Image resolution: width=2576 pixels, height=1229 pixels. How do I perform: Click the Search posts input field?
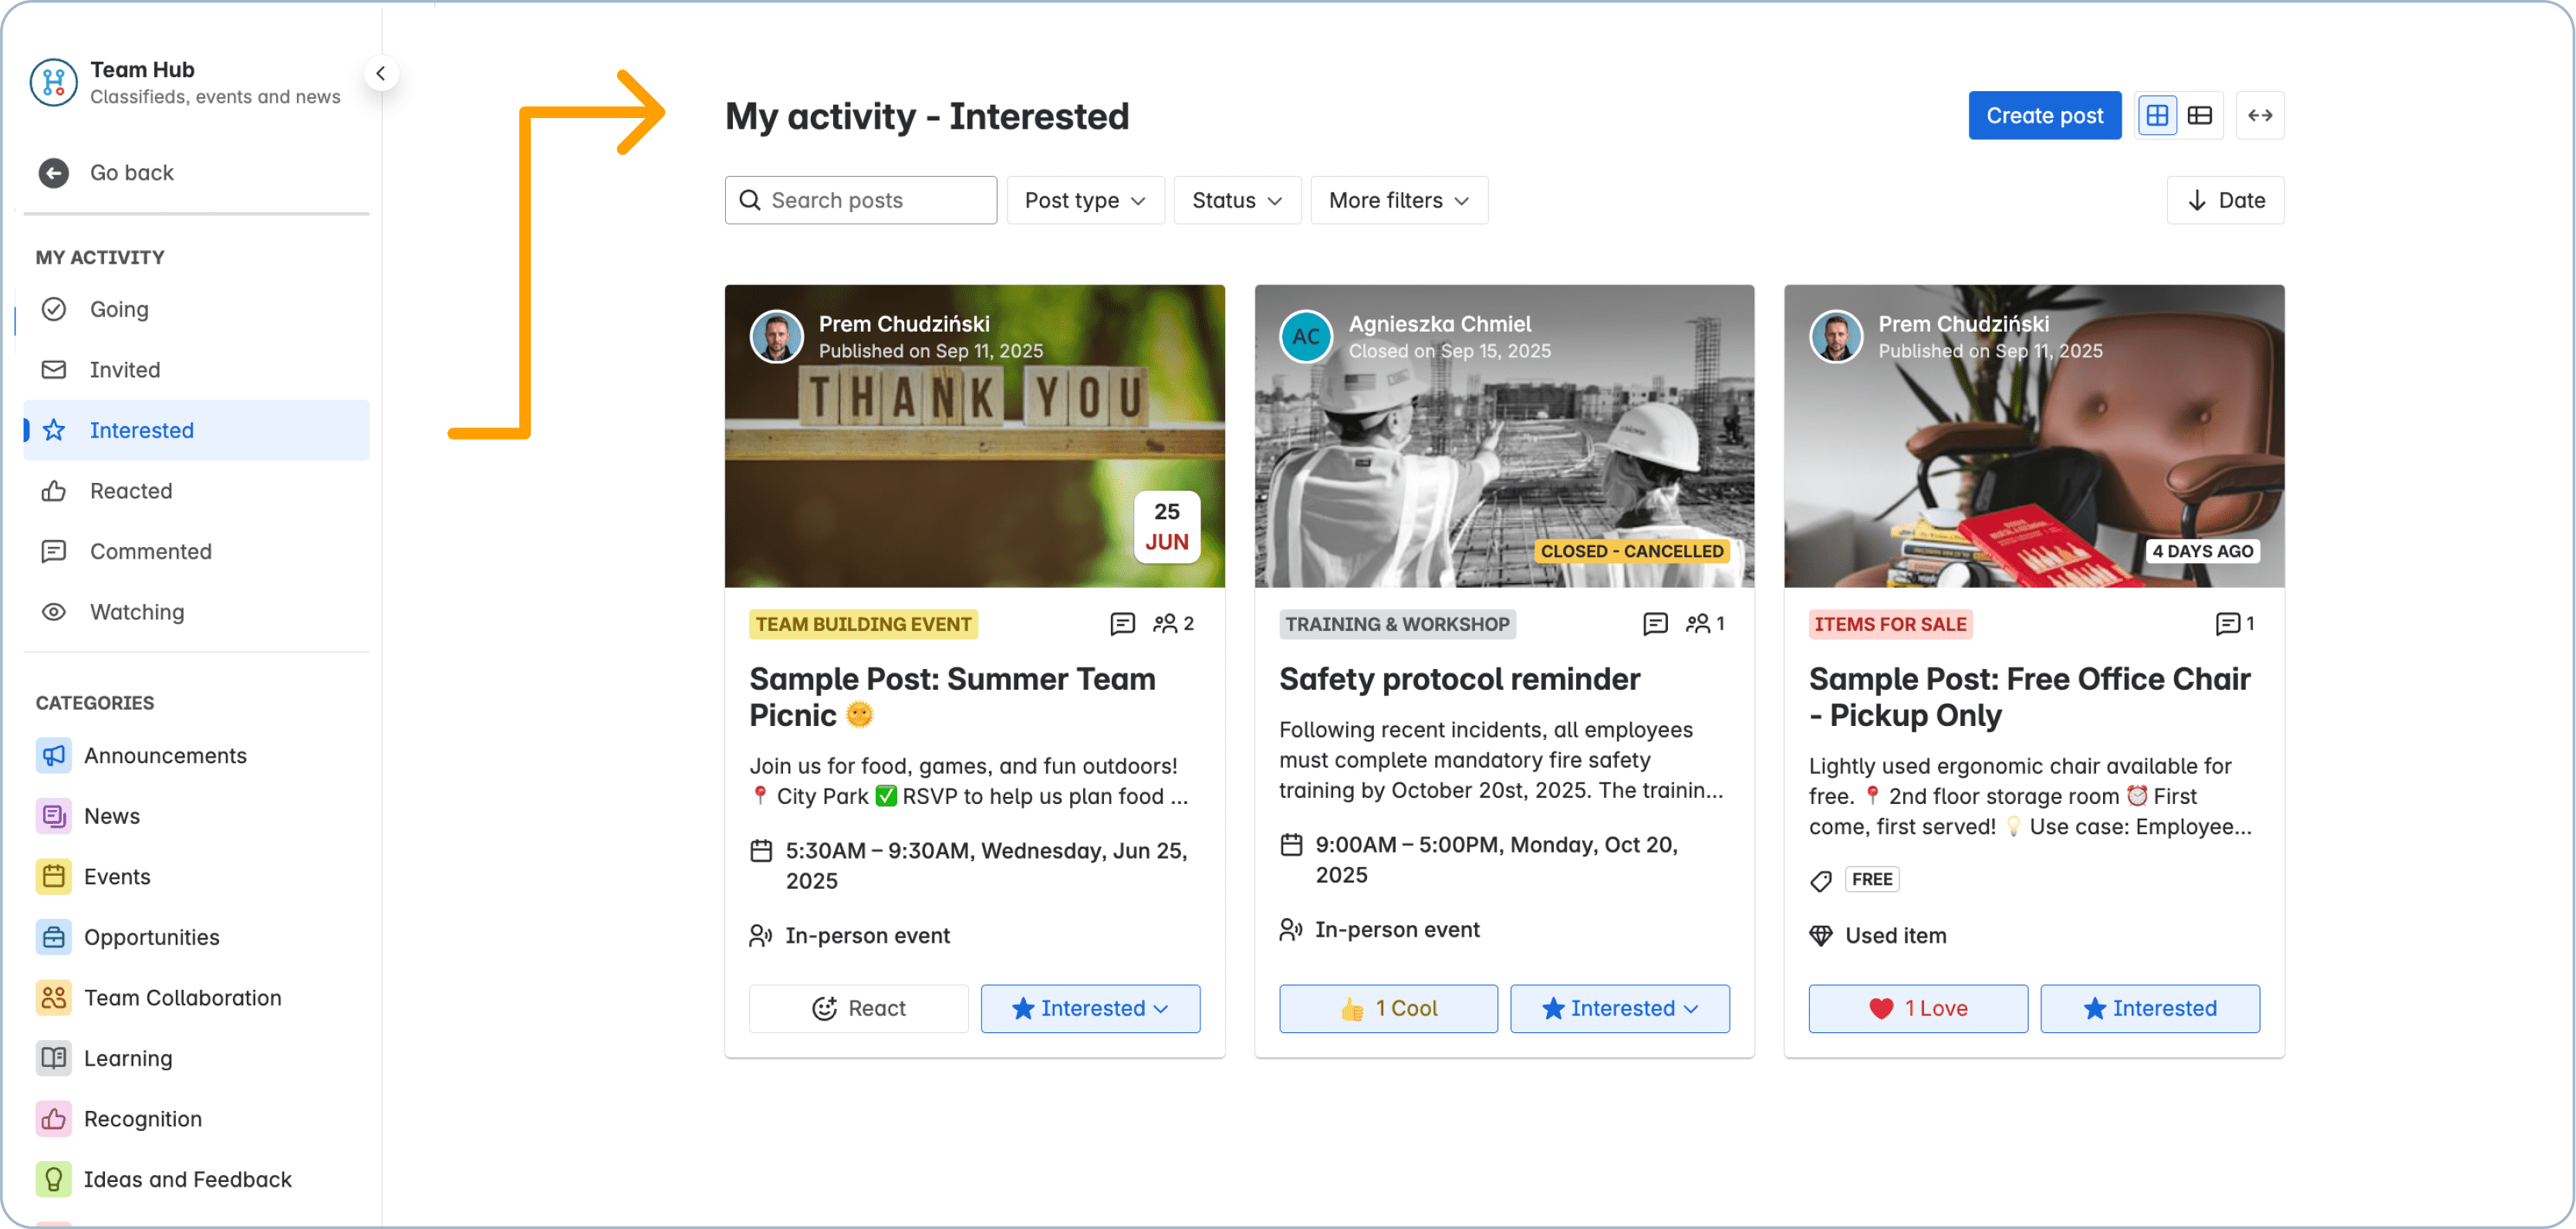point(860,200)
